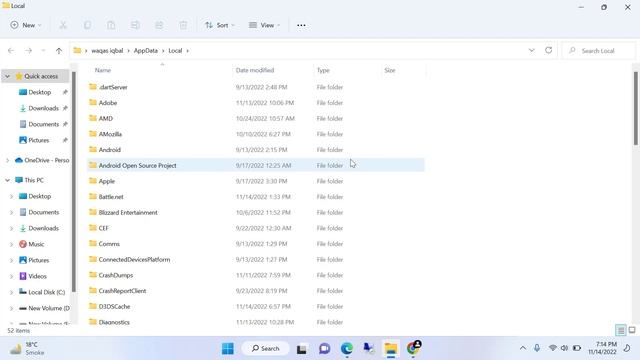Open pinned Downloads under Quick access

[x=43, y=108]
